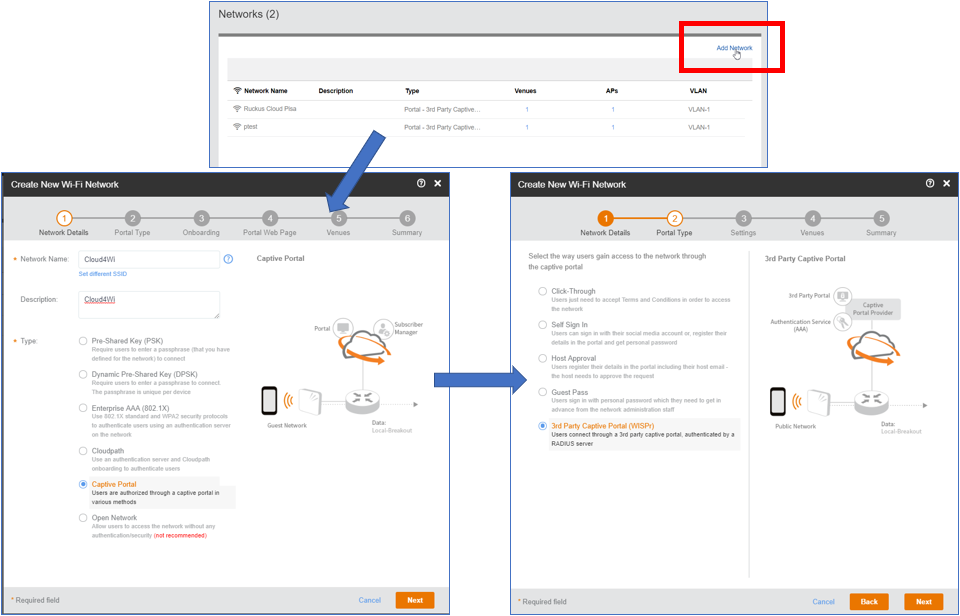Select Open Network radio option
This screenshot has width=960, height=616.
83,517
